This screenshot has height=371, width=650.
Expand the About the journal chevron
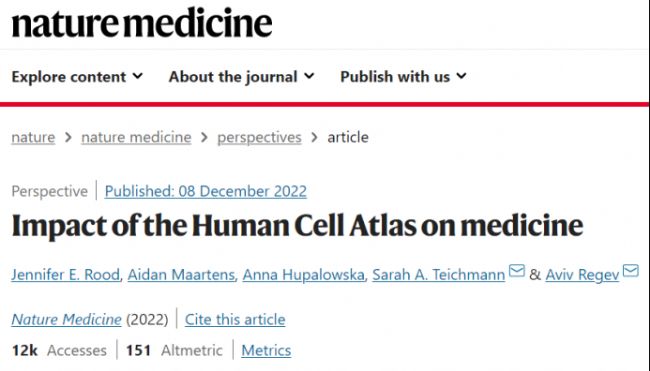point(309,76)
